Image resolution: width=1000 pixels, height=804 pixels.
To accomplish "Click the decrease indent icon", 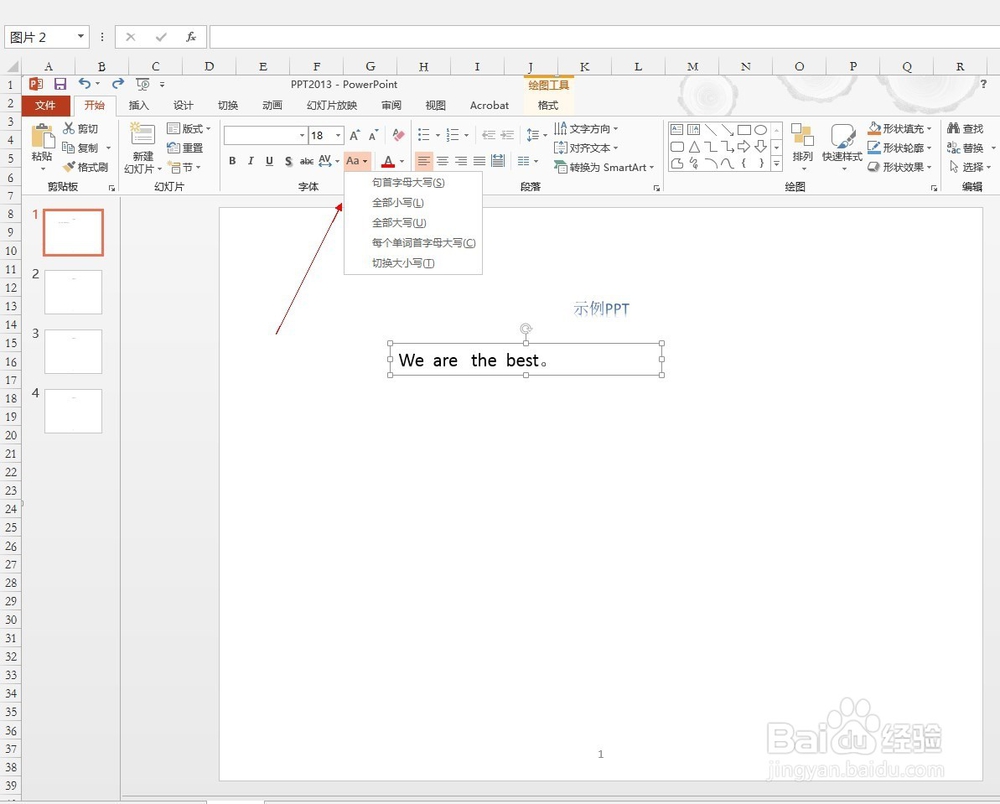I will coord(489,135).
